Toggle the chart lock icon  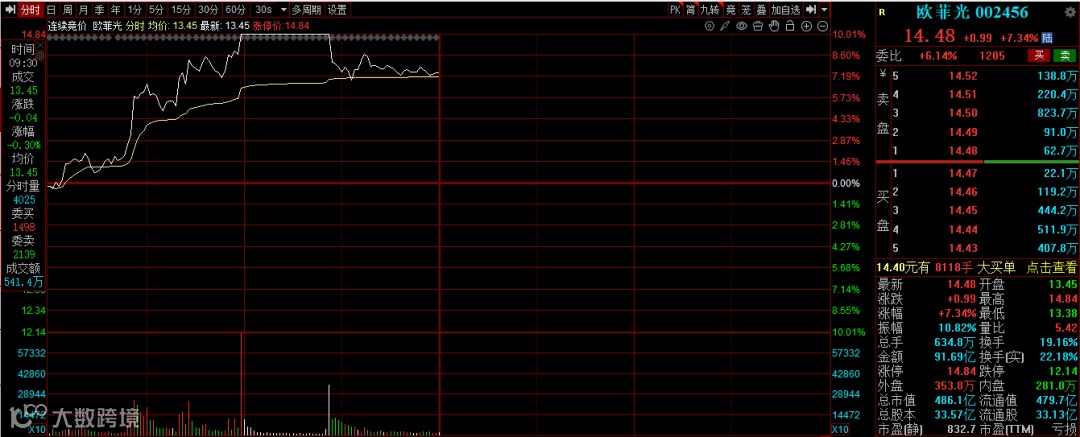coord(789,26)
